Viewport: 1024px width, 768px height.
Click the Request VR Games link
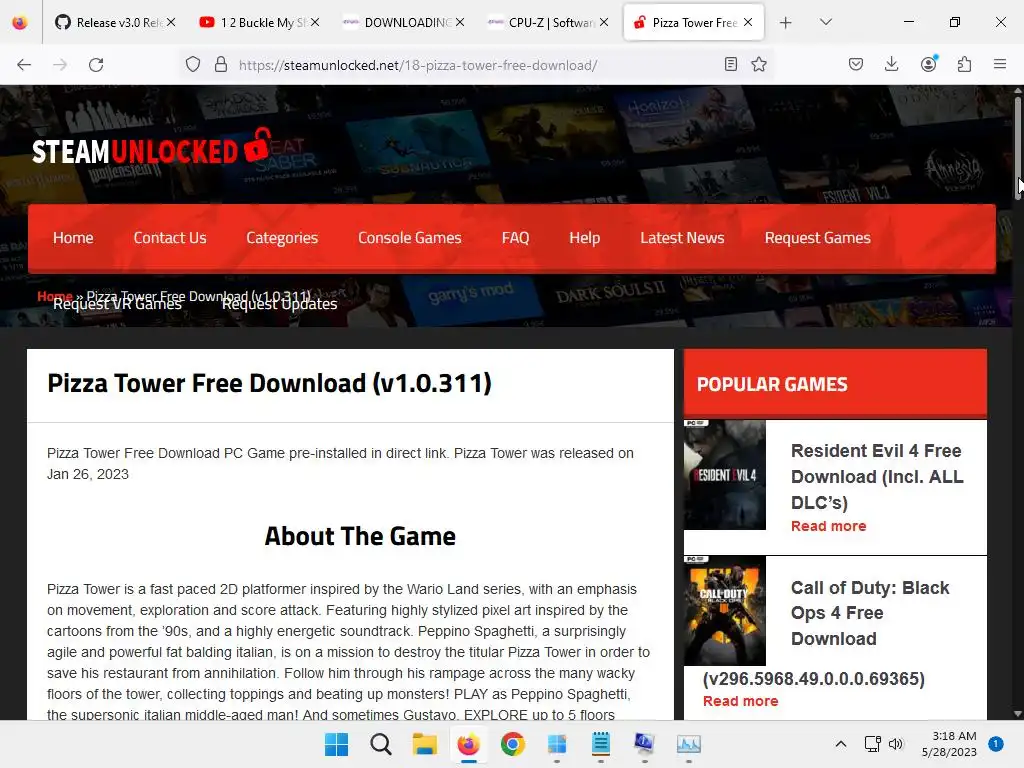coord(118,304)
